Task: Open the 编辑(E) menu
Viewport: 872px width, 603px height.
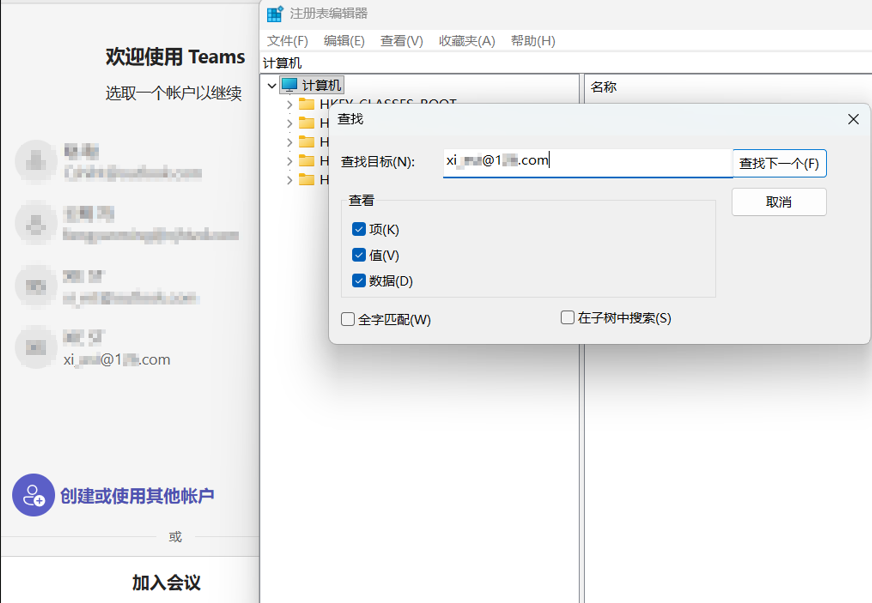Action: click(344, 41)
